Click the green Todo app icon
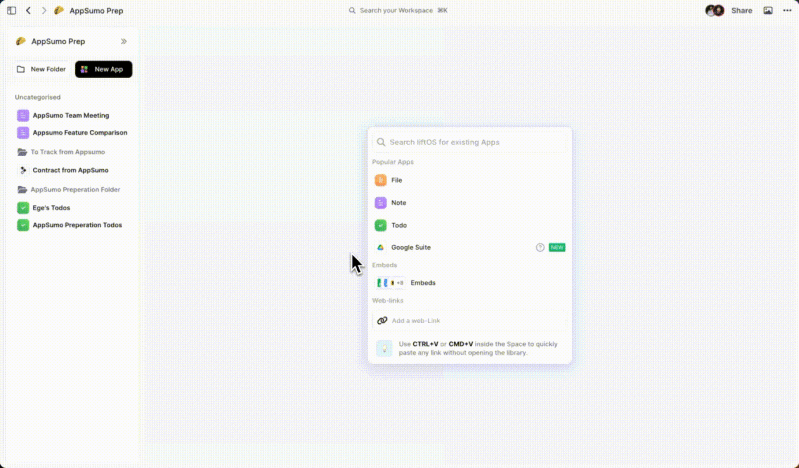The width and height of the screenshot is (799, 468). point(381,225)
